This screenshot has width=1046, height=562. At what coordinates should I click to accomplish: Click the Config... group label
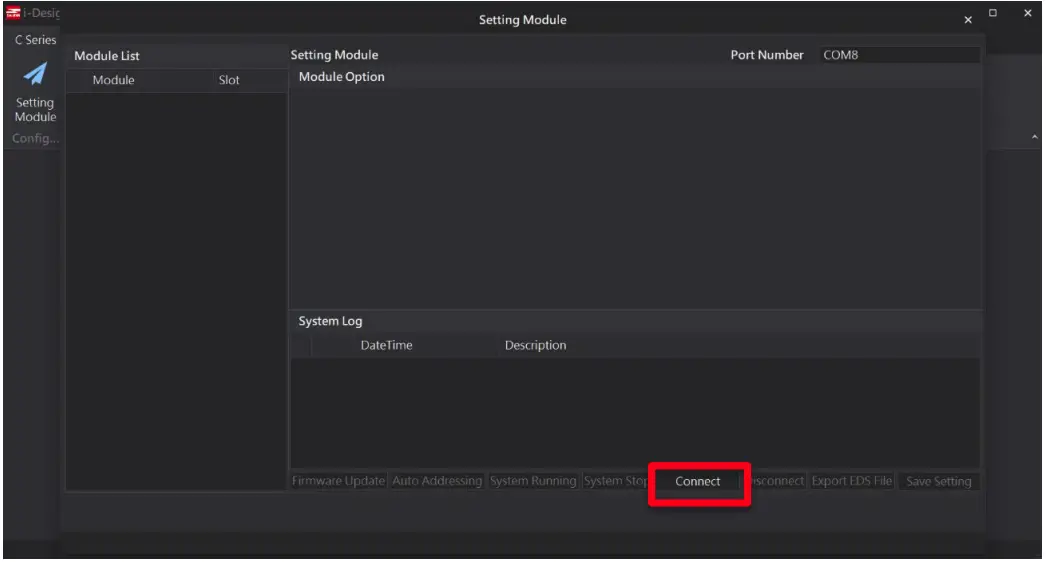click(35, 138)
